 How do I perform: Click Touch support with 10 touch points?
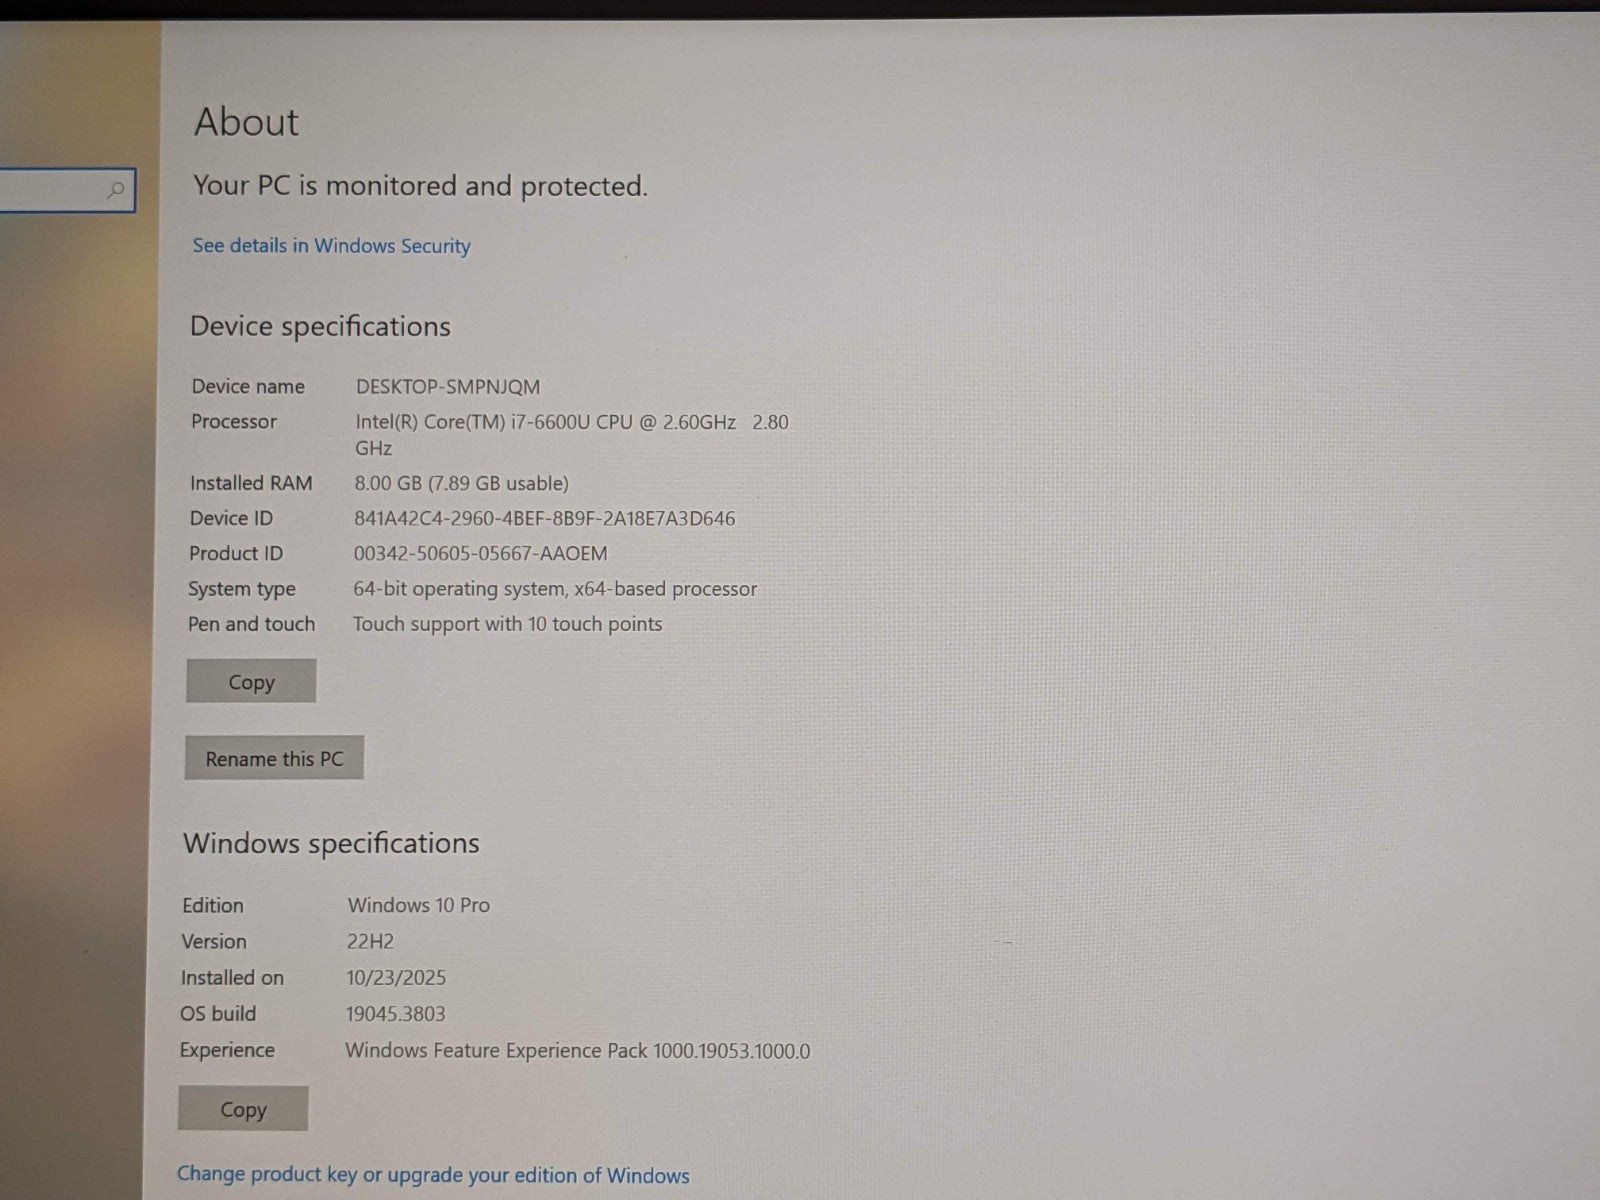pyautogui.click(x=507, y=625)
